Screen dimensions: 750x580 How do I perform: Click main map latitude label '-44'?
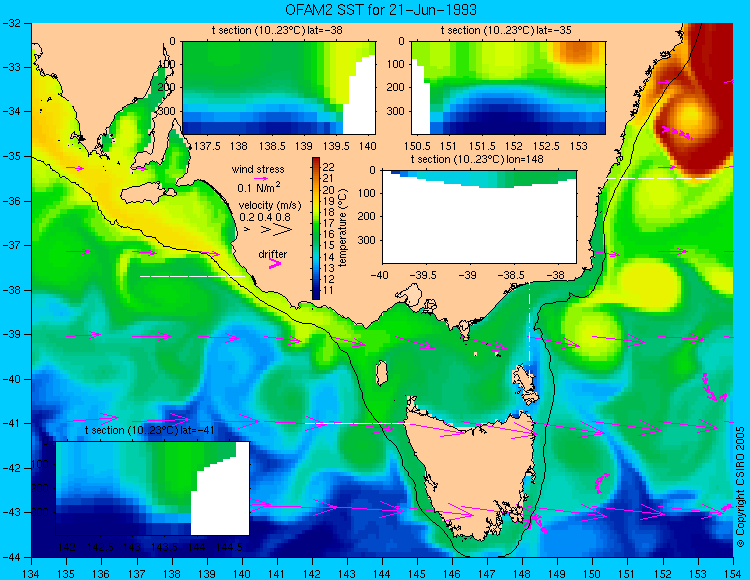[11, 557]
